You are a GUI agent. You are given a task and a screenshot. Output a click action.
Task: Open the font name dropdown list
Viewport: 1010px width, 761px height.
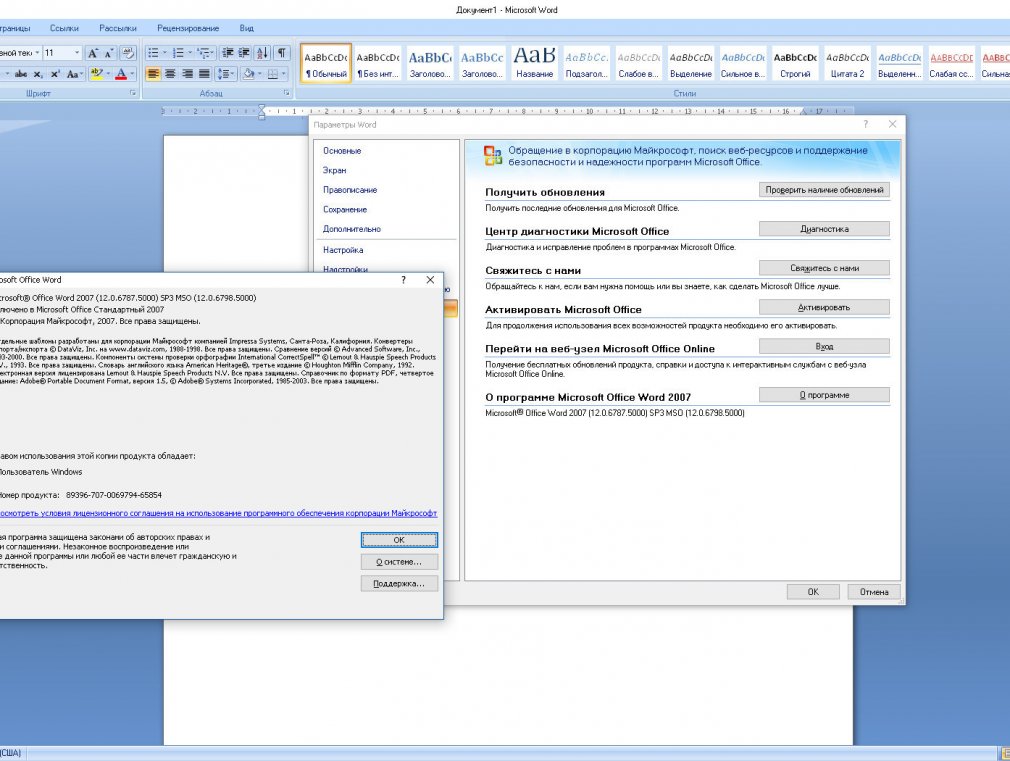coord(37,53)
